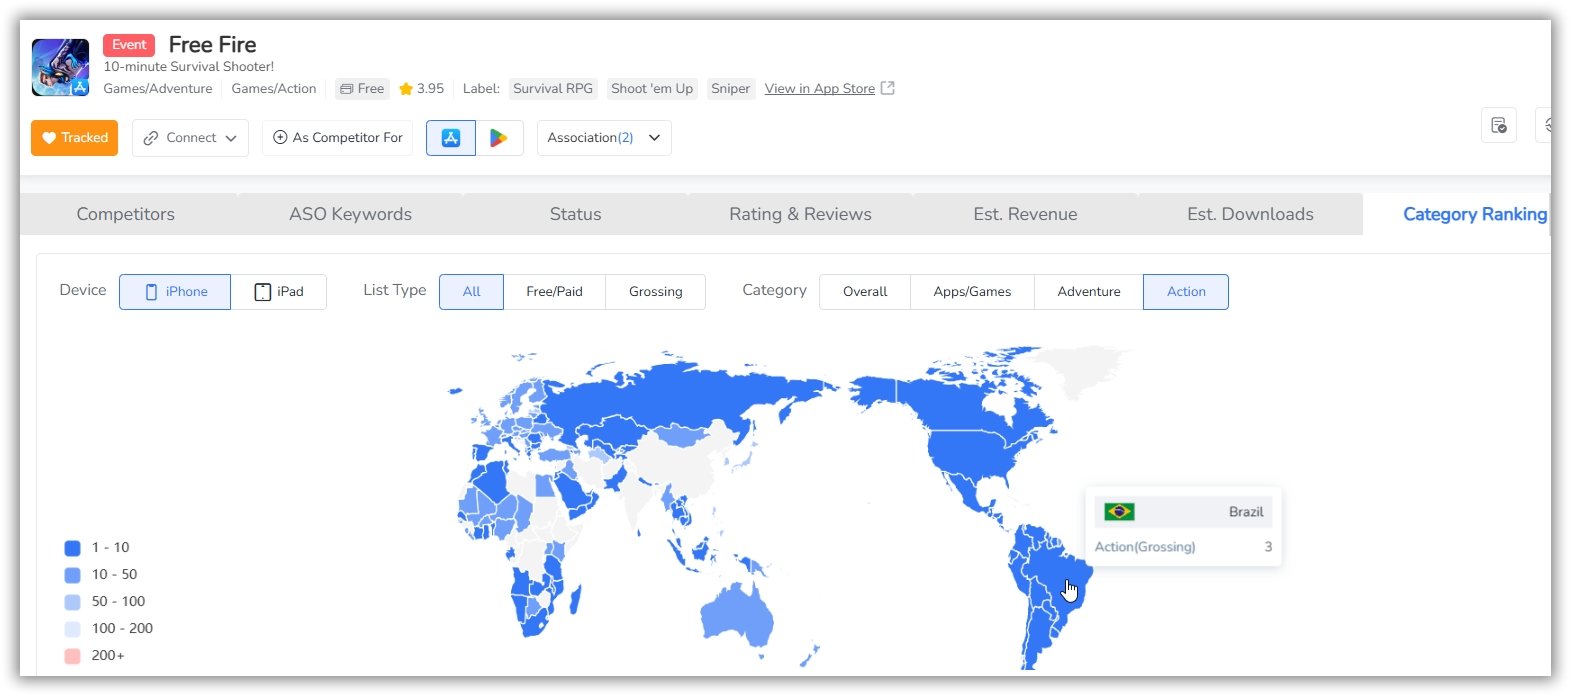
Task: Click the 200+ legend color swatch
Action: [72, 656]
